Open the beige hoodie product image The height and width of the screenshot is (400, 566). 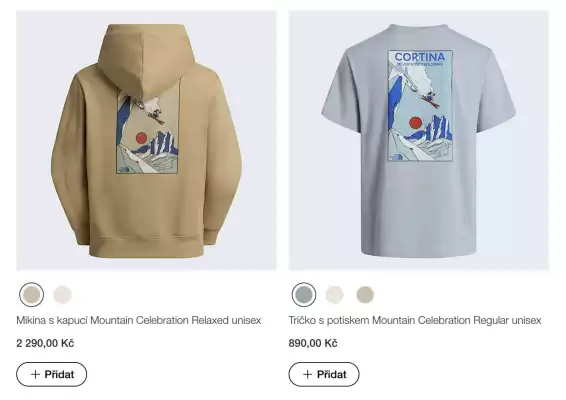(146, 140)
